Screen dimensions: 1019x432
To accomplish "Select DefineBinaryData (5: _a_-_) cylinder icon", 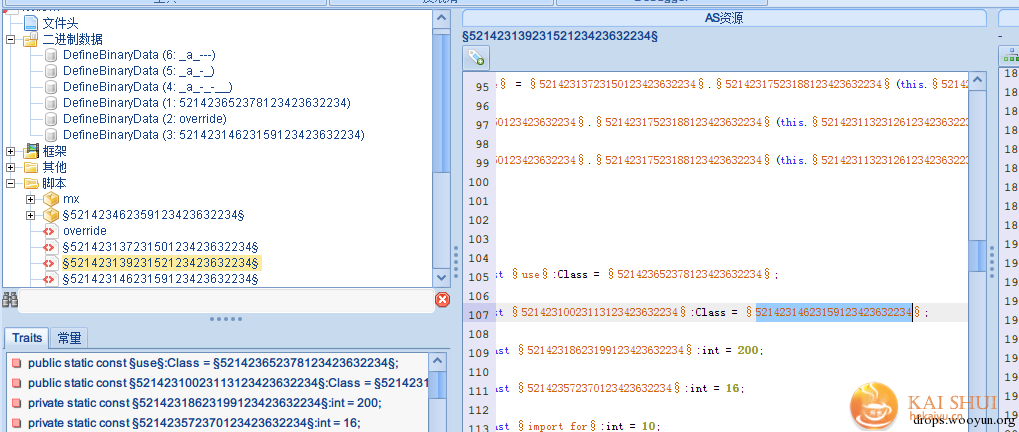I will 51,71.
